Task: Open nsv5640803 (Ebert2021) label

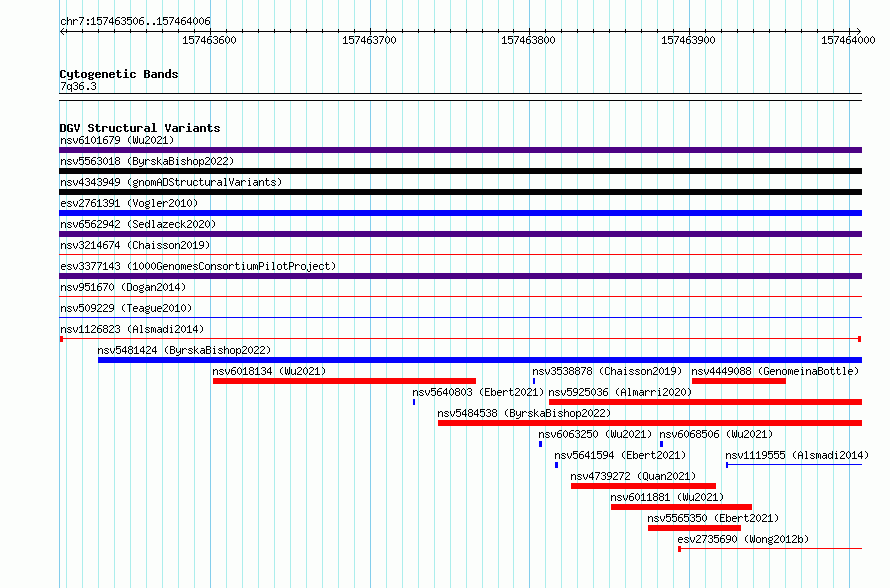Action: pos(478,392)
